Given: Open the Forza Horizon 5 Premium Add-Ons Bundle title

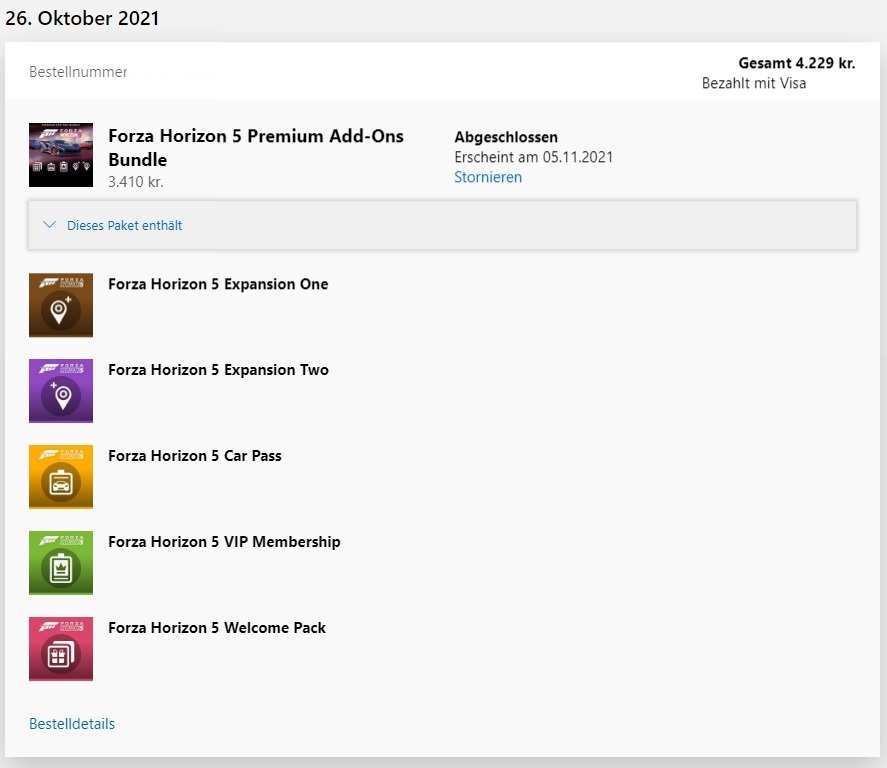Looking at the screenshot, I should click(256, 148).
